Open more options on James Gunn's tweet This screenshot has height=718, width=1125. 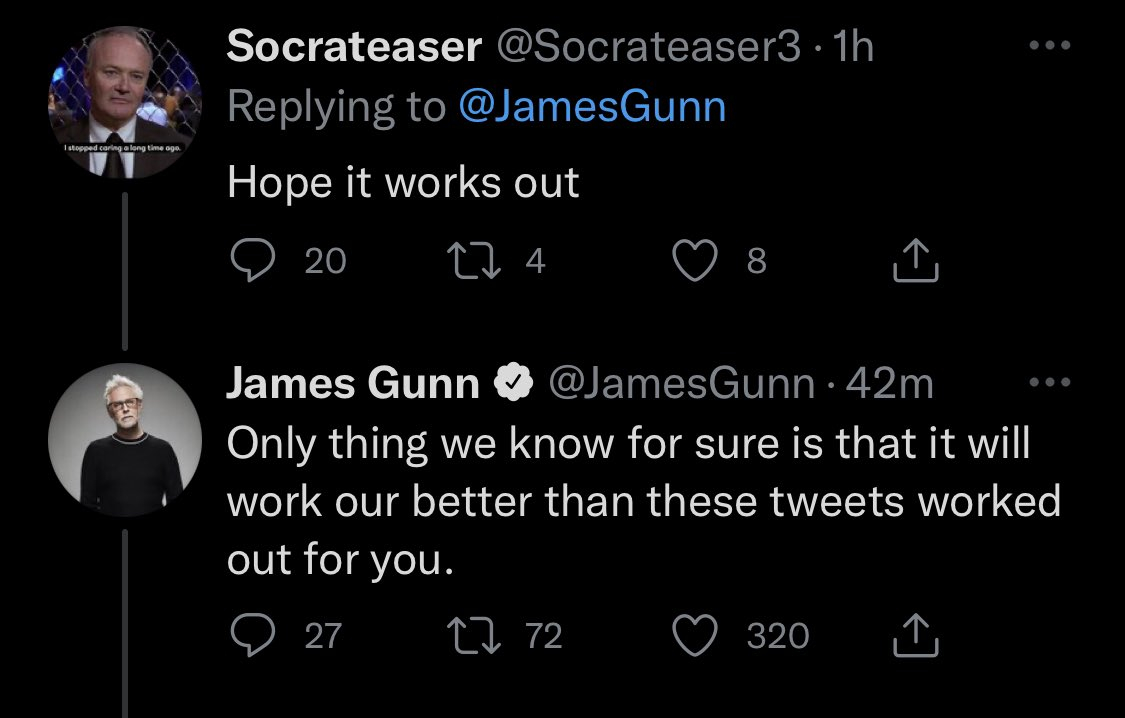pyautogui.click(x=1051, y=382)
